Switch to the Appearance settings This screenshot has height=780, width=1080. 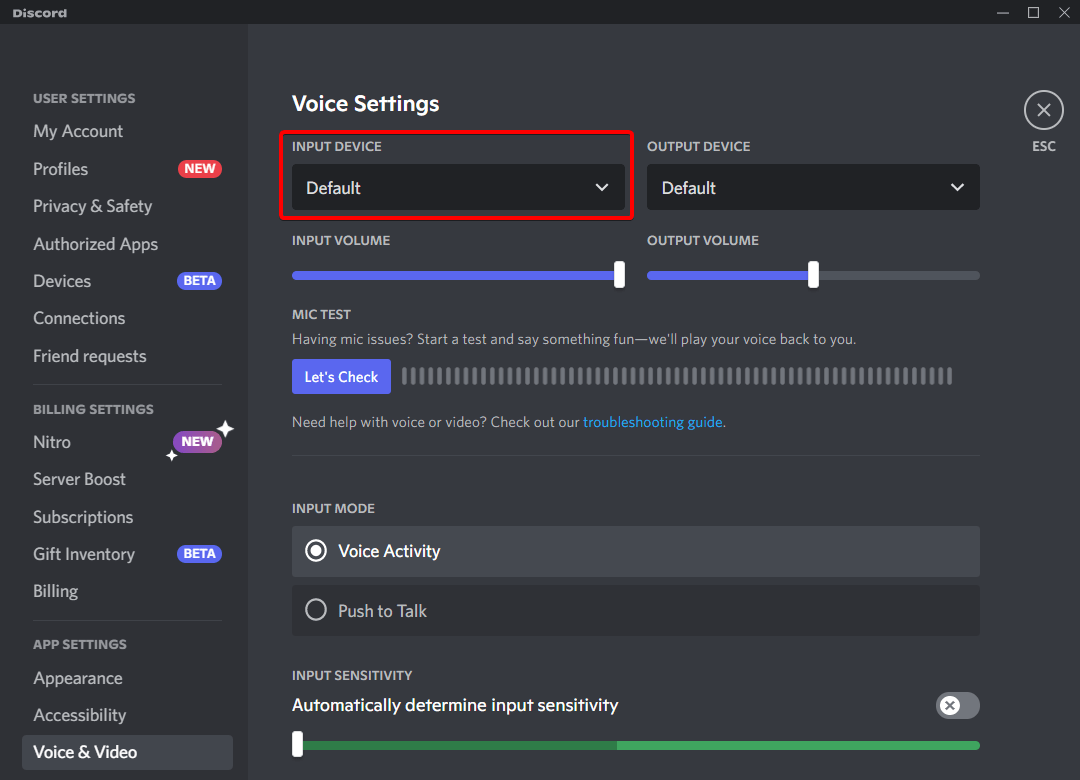coord(77,678)
